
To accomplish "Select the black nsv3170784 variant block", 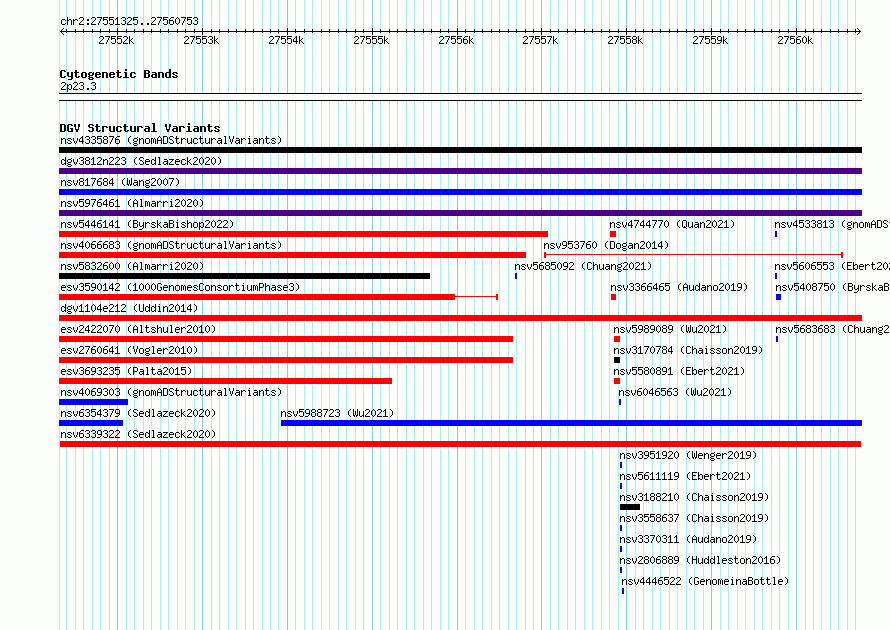I will click(617, 360).
